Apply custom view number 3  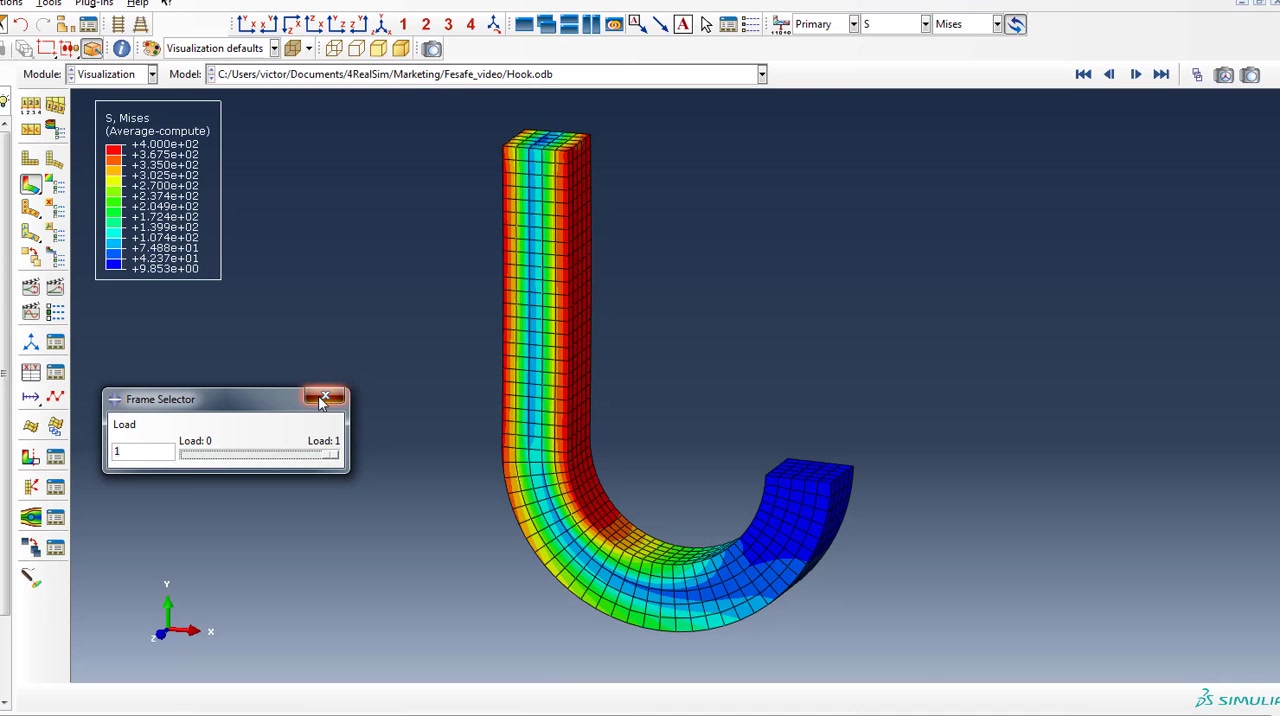click(x=448, y=24)
